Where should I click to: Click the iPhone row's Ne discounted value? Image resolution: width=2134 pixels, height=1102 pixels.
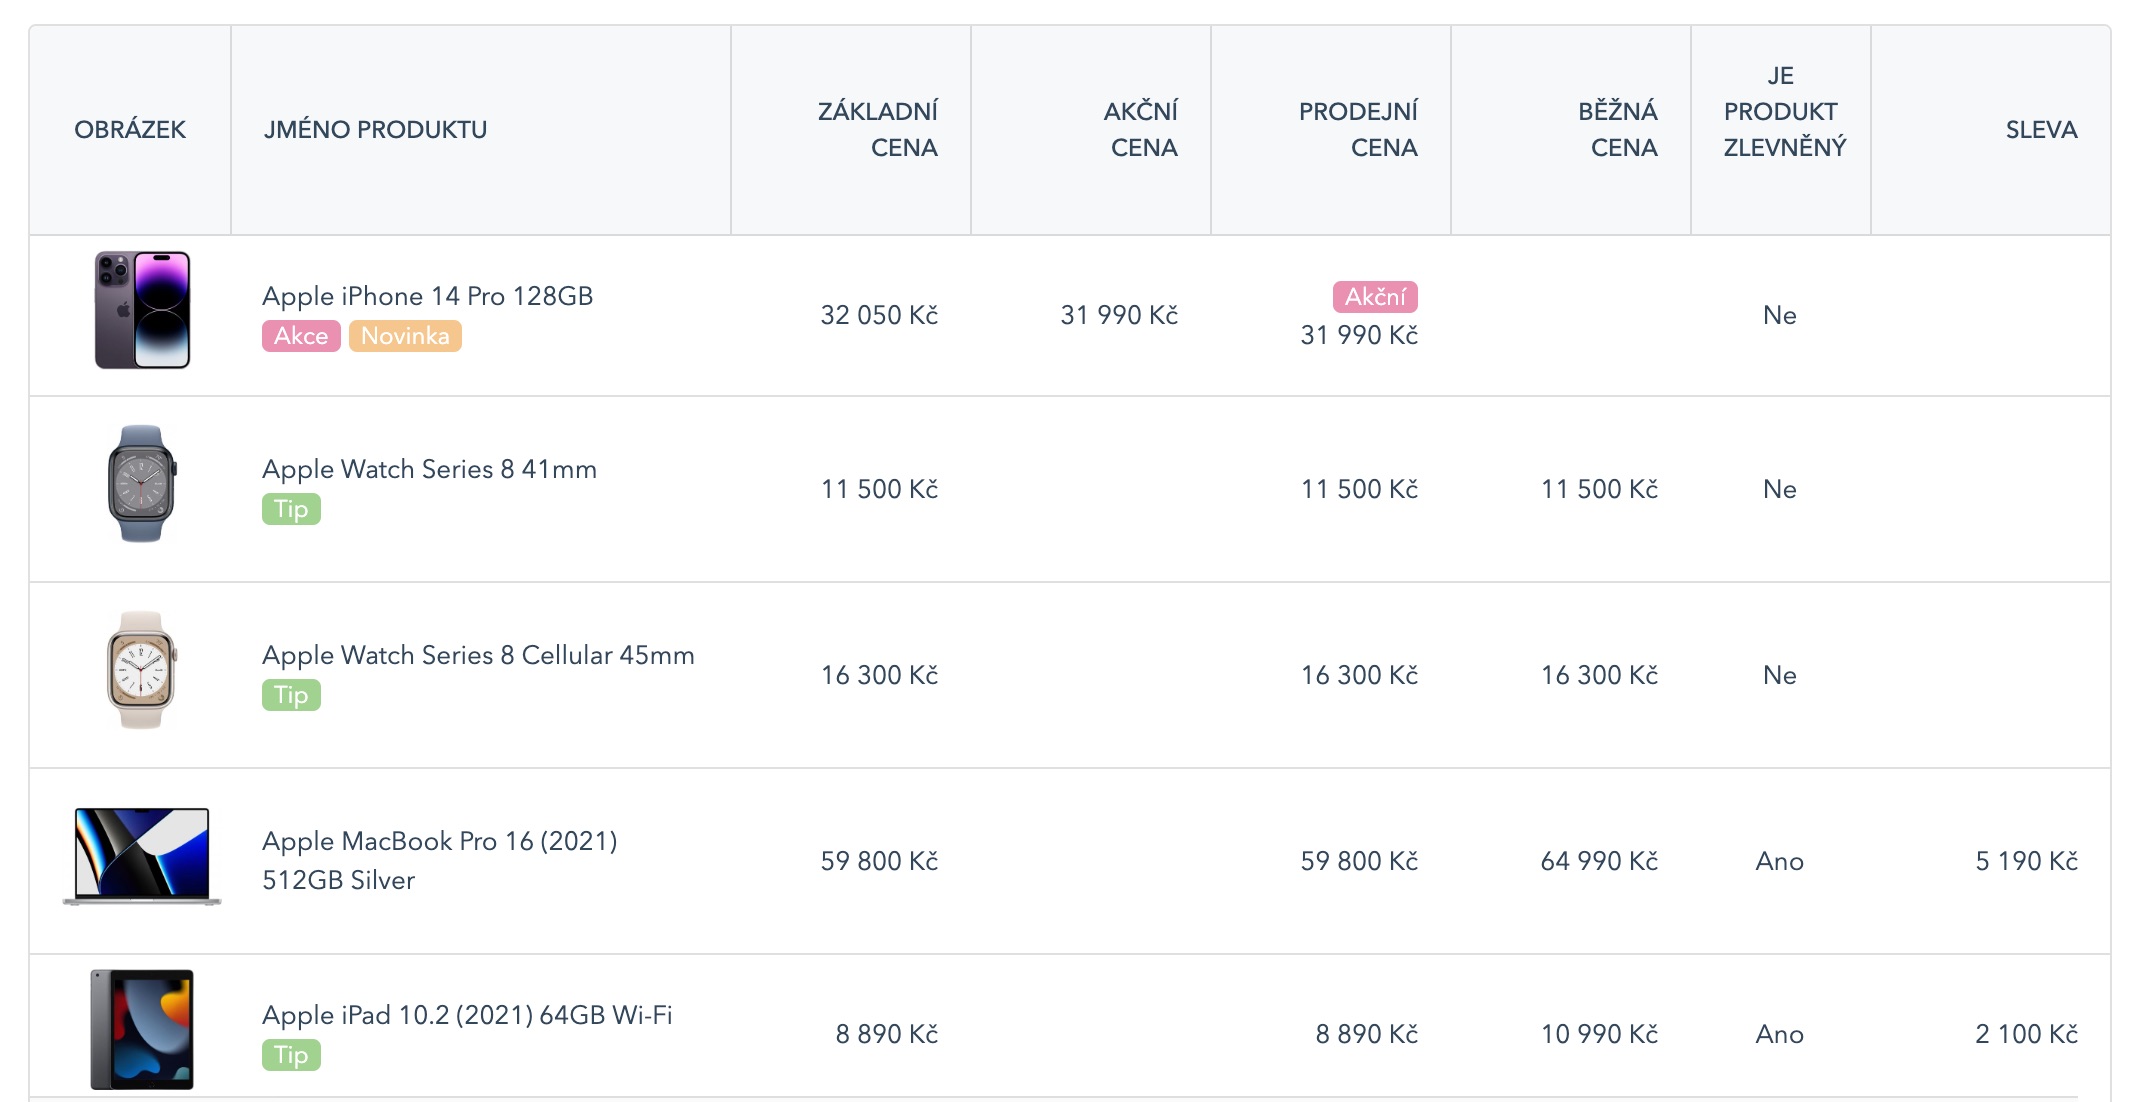pos(1780,316)
